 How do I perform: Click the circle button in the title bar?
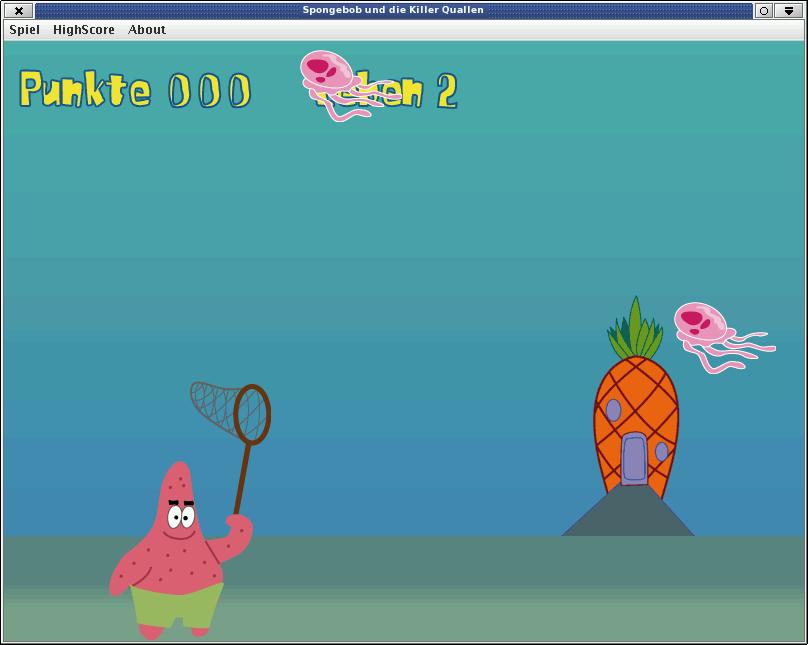pyautogui.click(x=764, y=10)
